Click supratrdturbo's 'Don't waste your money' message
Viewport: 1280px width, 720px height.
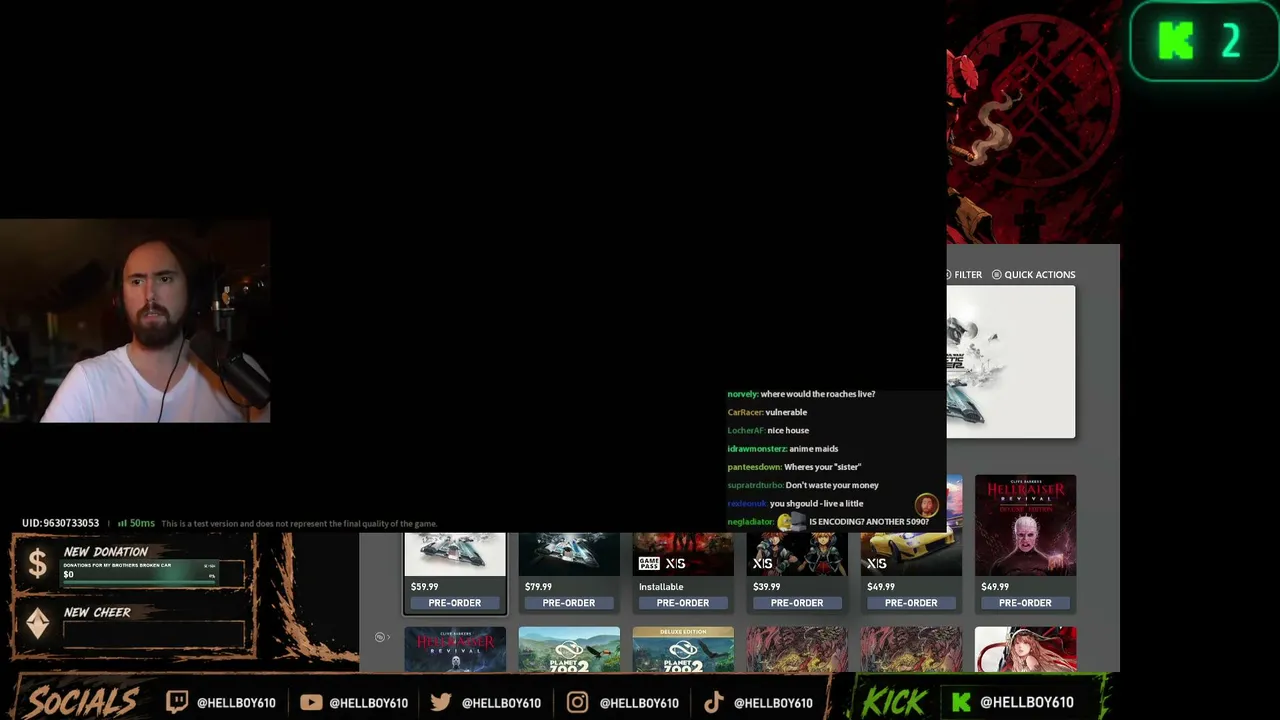(803, 485)
